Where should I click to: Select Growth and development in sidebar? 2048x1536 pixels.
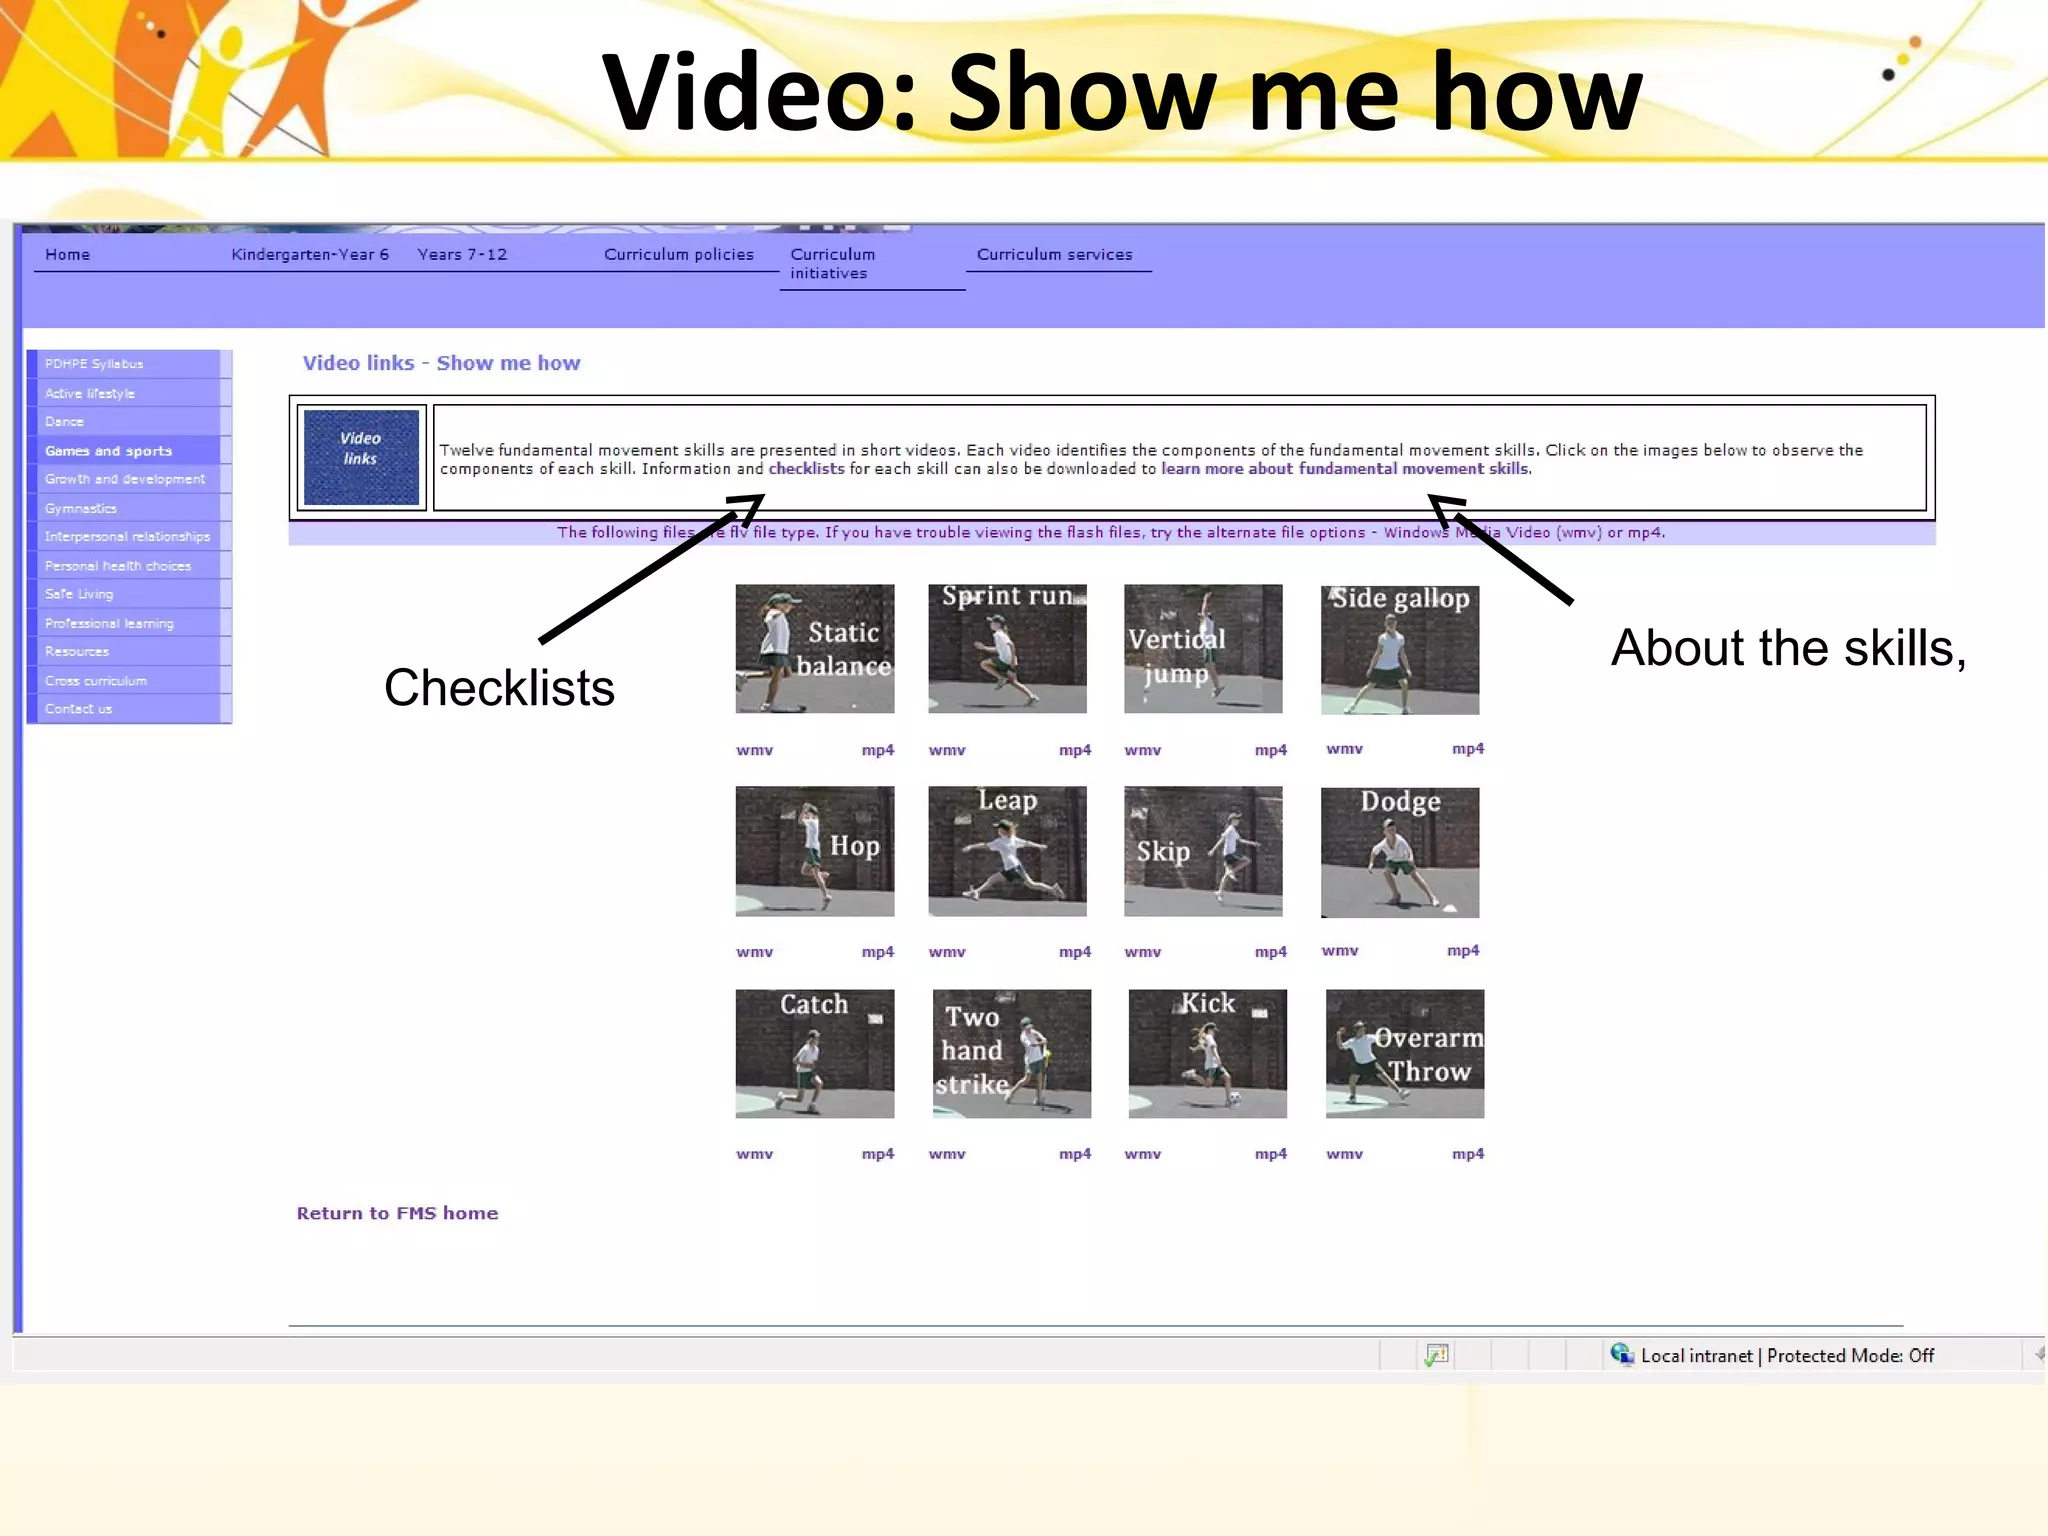point(129,479)
